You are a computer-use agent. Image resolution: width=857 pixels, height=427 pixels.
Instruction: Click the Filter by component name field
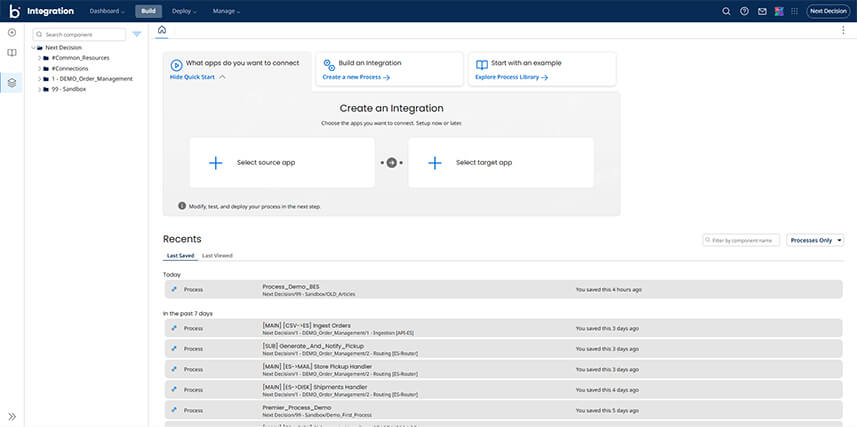point(742,240)
